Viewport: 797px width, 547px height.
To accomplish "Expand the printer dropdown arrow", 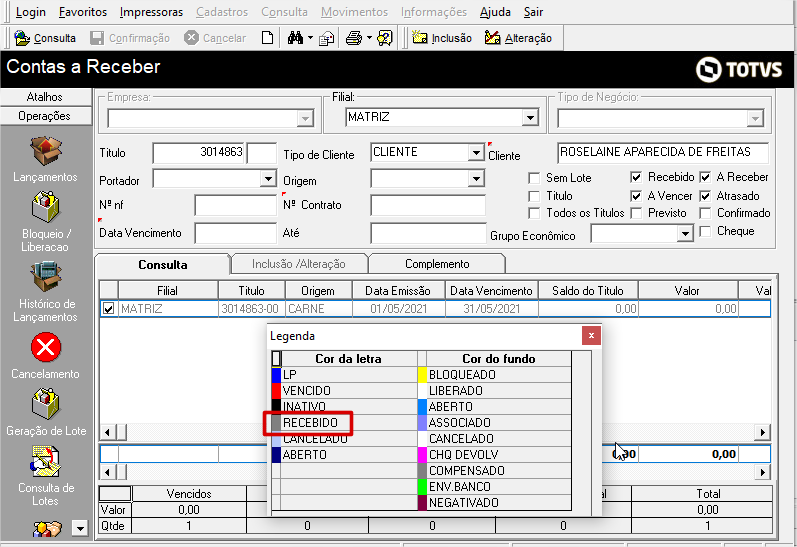I will [369, 38].
